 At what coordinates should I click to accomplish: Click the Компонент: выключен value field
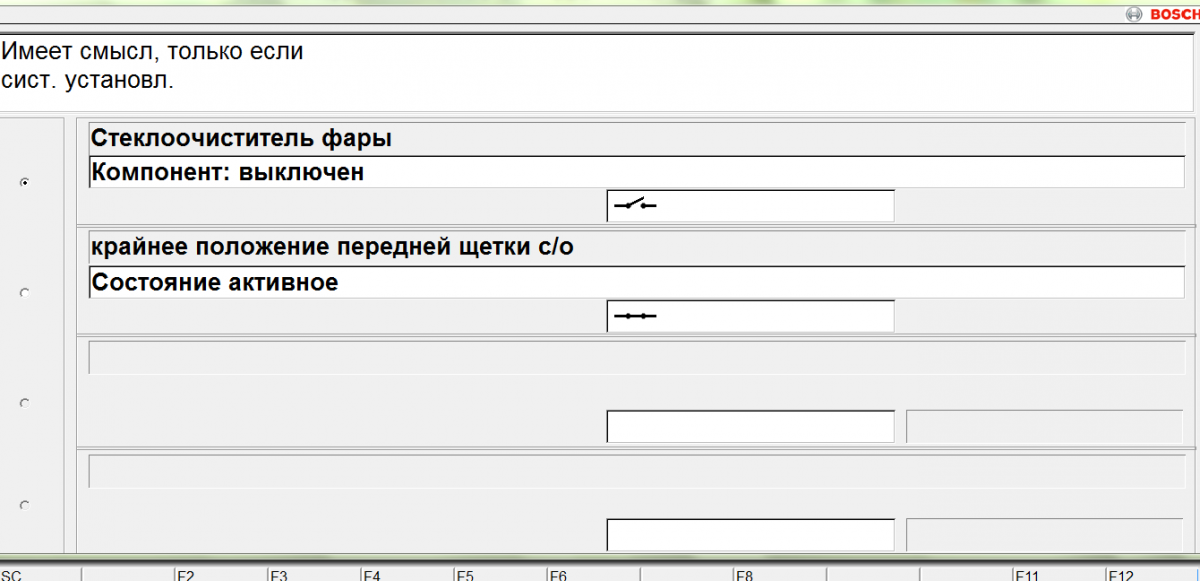637,172
